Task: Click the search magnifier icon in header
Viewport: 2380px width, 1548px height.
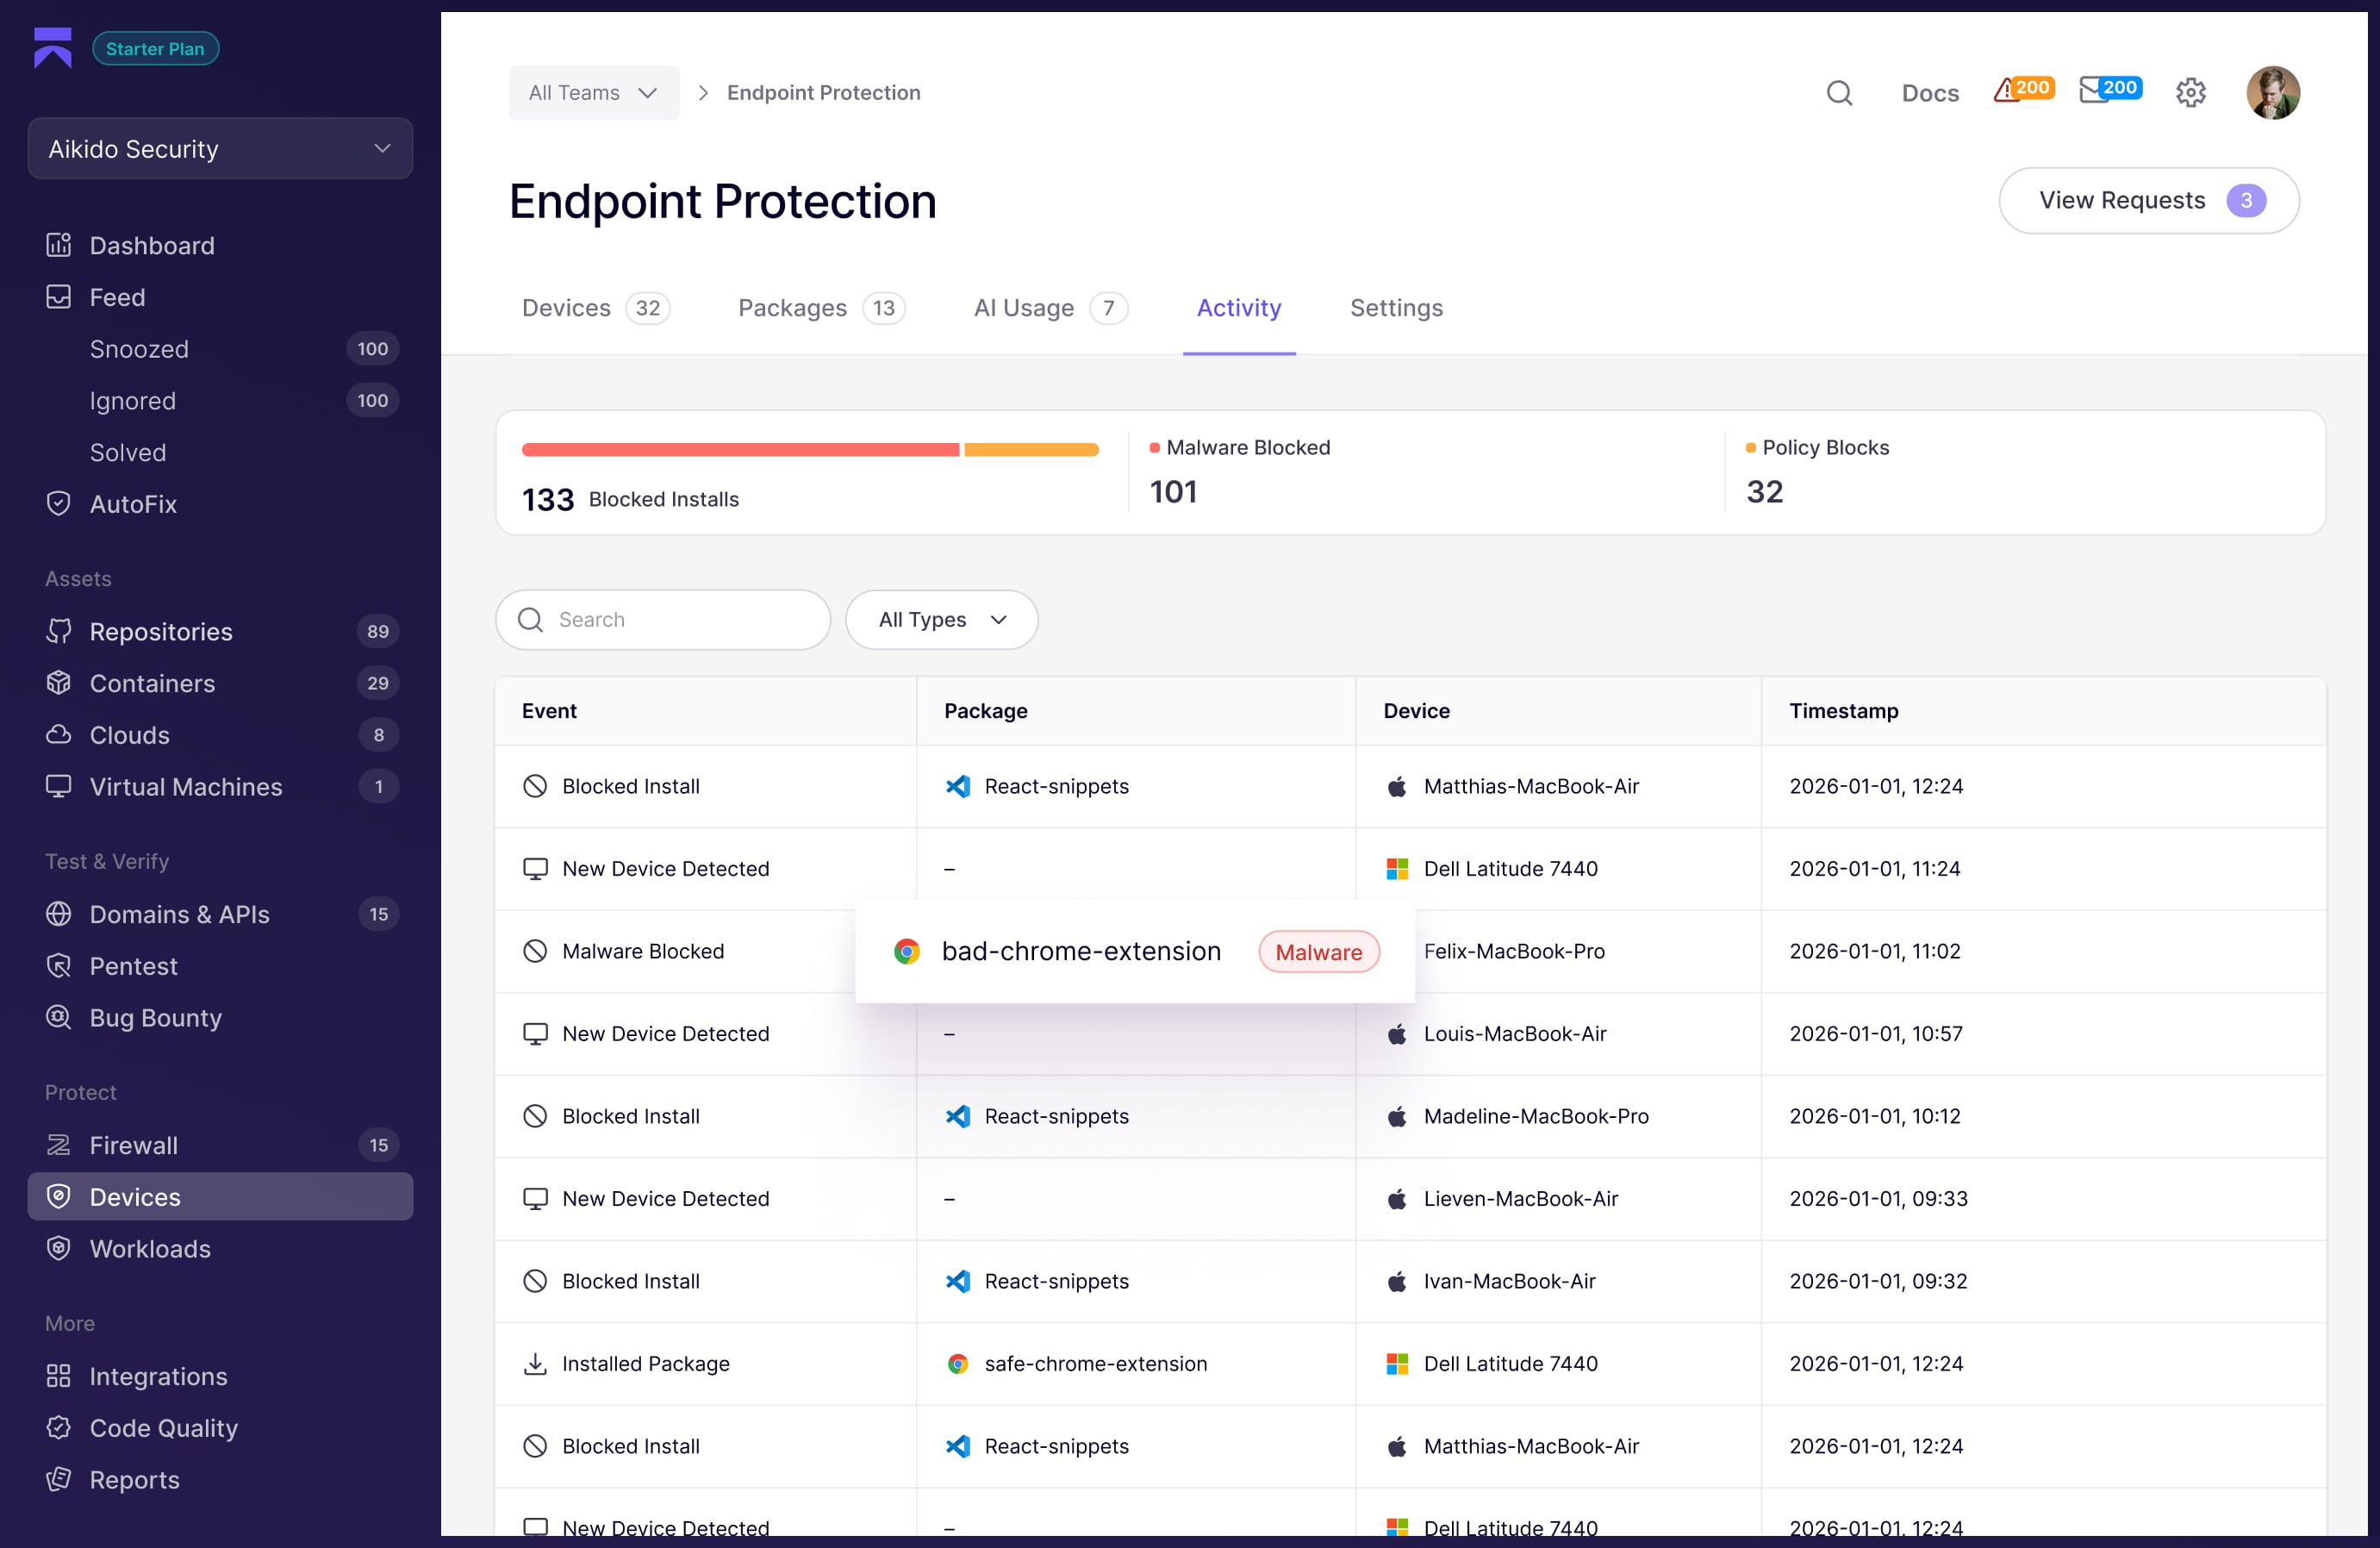Action: click(1838, 93)
